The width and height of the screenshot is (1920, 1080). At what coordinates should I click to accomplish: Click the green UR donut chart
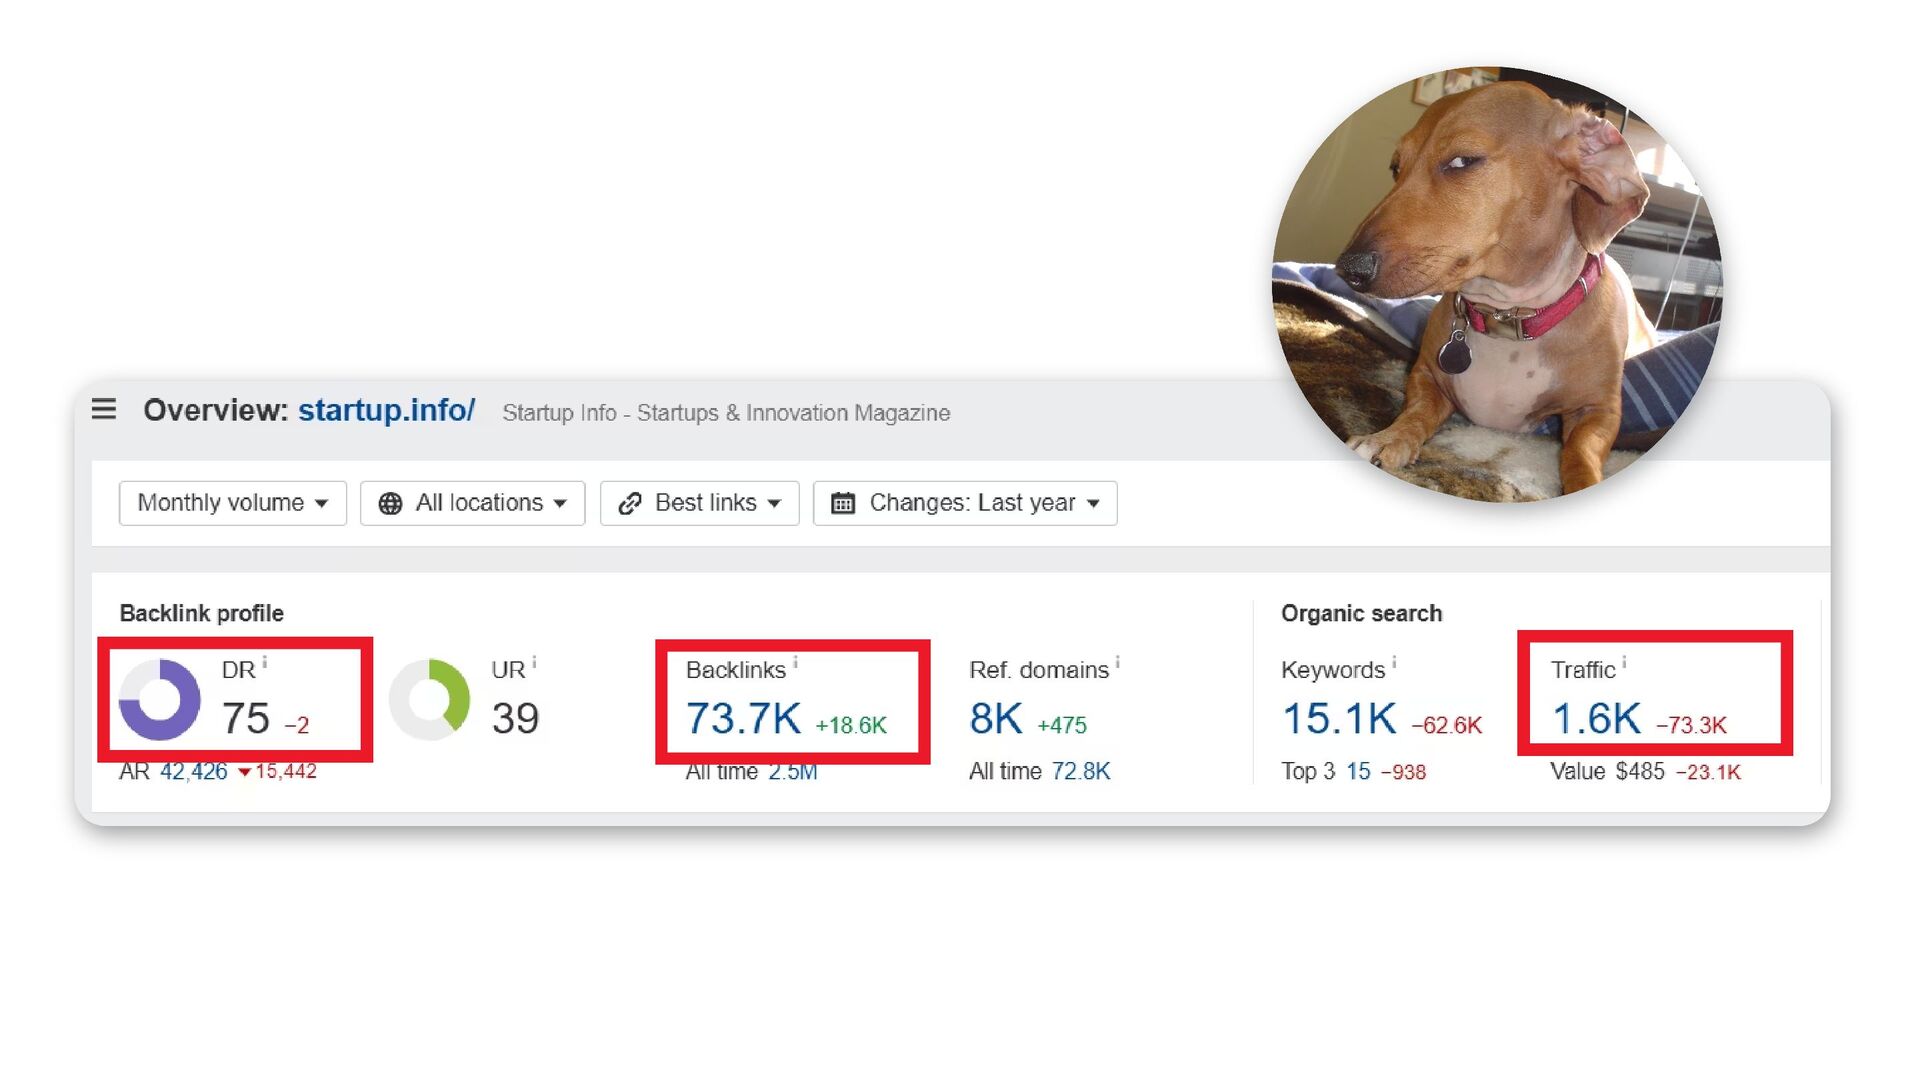[429, 699]
